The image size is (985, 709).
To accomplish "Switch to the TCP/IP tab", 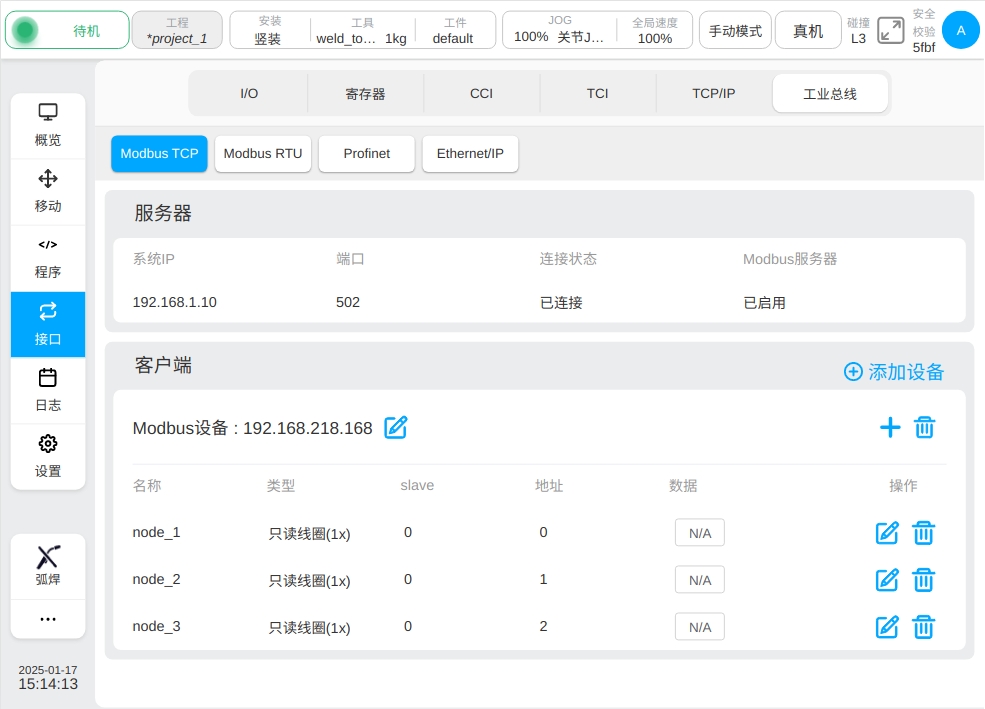I will pyautogui.click(x=714, y=93).
